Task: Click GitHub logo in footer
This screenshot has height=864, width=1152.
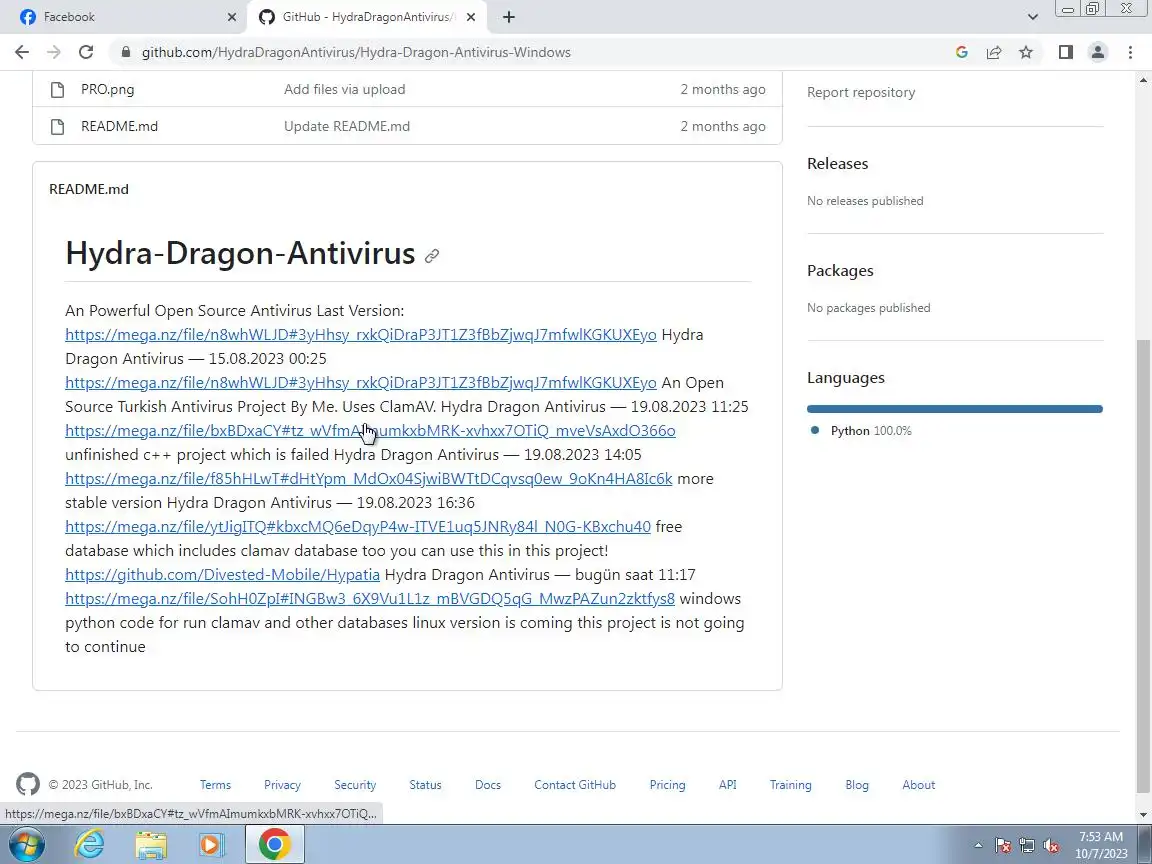Action: coord(28,784)
